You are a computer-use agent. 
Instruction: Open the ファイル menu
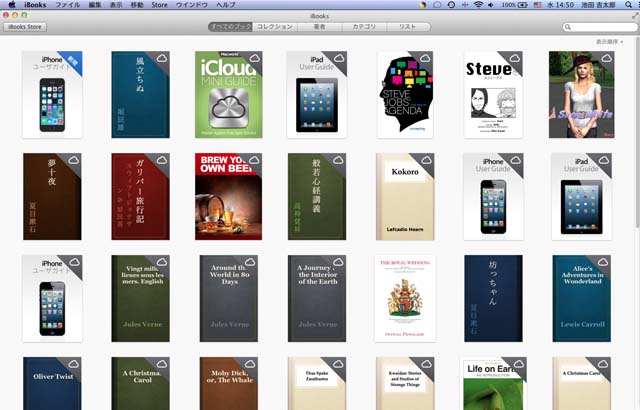(67, 5)
